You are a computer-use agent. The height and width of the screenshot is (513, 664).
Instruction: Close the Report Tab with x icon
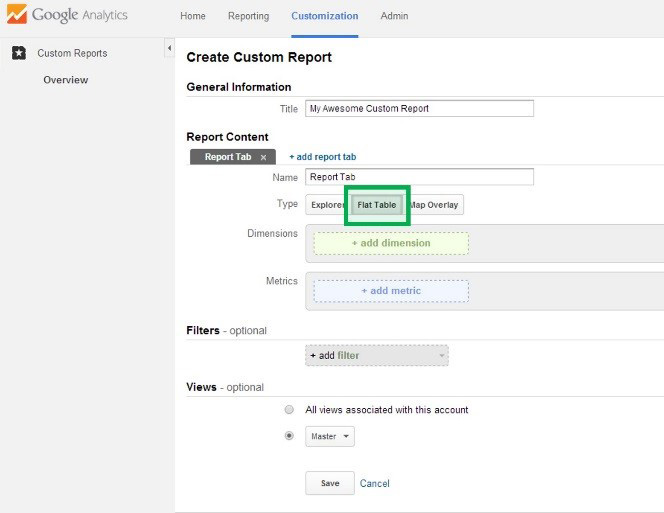[x=263, y=157]
